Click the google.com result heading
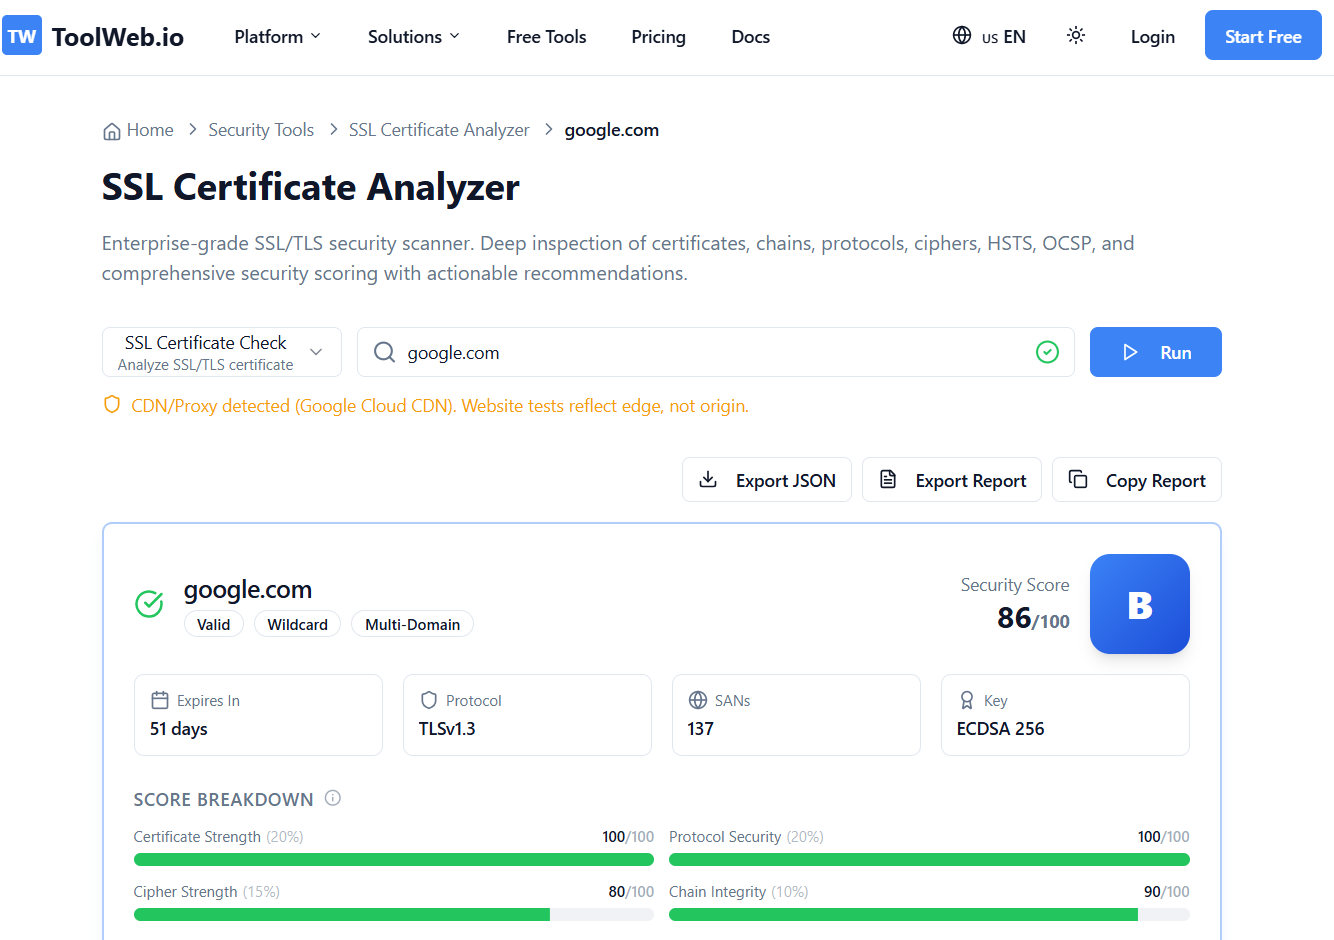The image size is (1334, 940). click(x=248, y=589)
